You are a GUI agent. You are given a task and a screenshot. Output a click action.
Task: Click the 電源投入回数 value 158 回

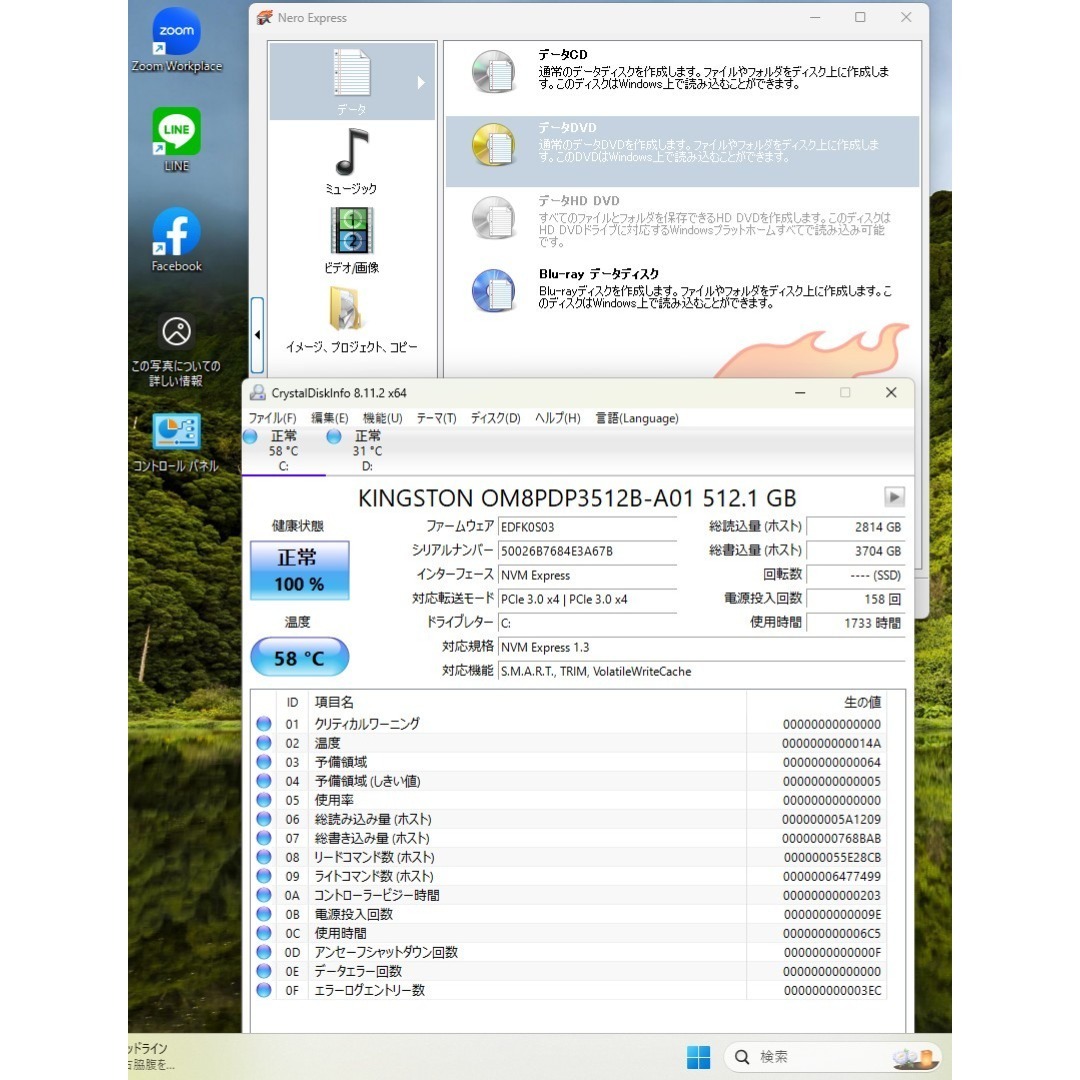(855, 599)
